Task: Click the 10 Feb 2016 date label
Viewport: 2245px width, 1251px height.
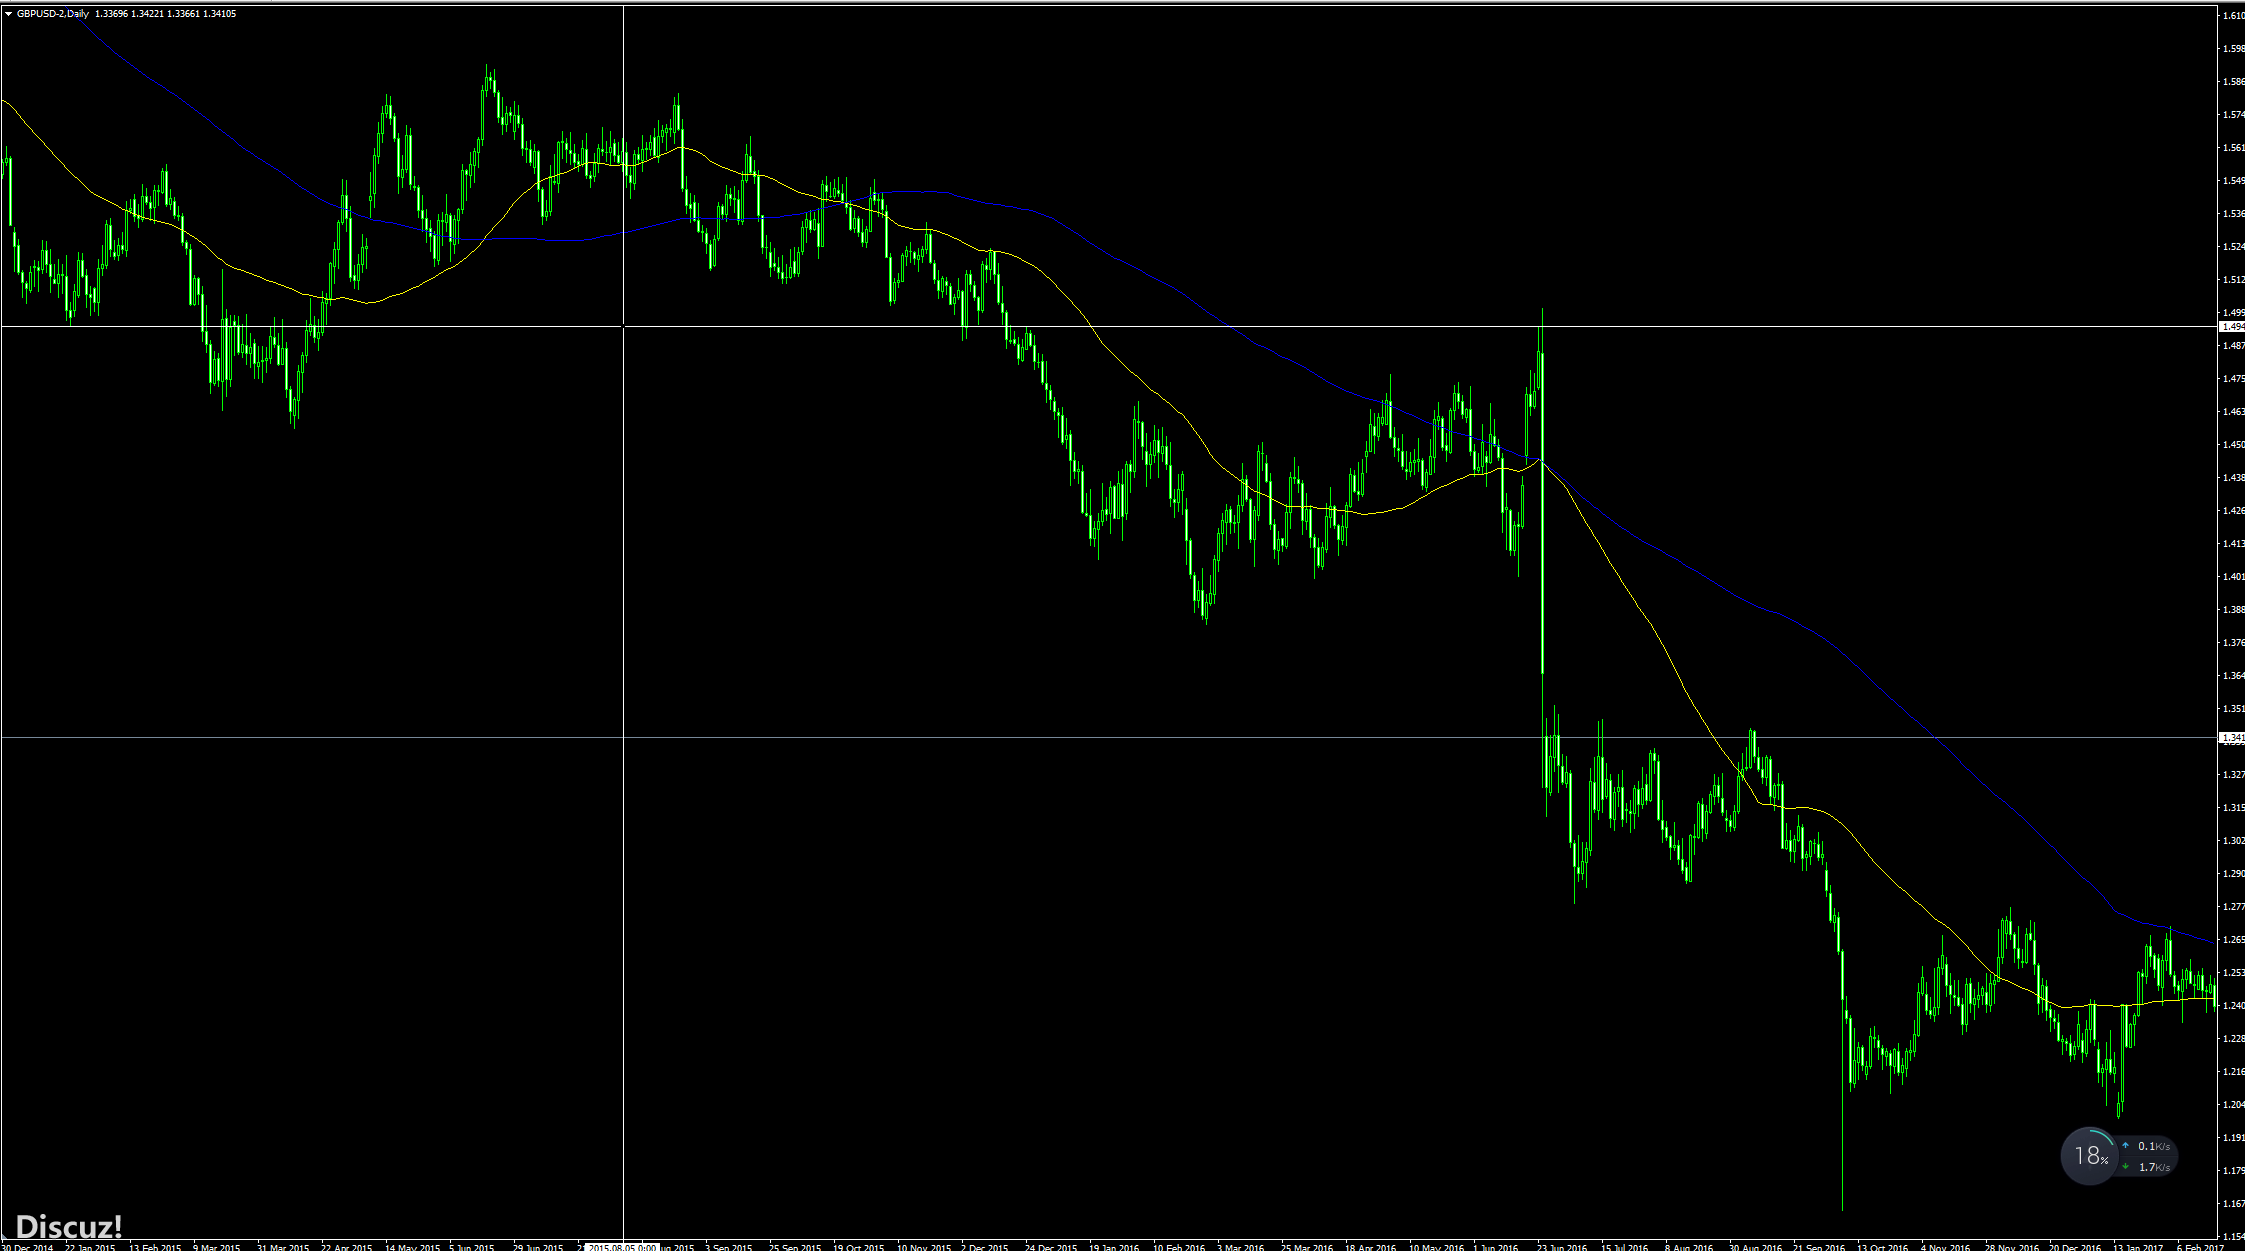Action: 1179,1247
